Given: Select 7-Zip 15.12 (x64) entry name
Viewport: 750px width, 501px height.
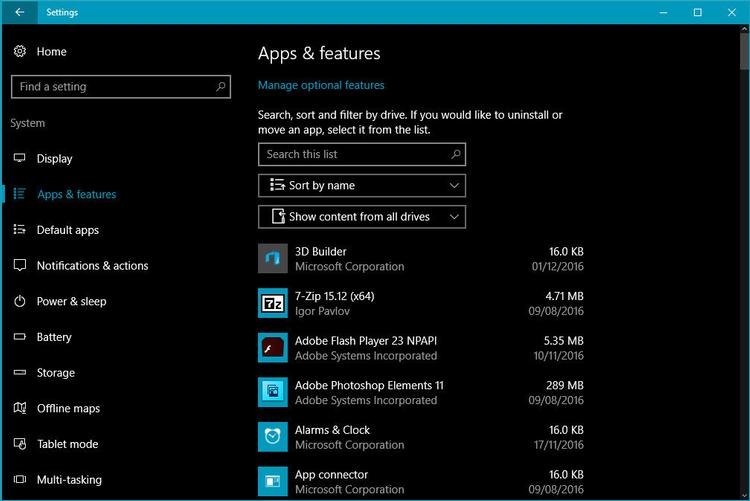Looking at the screenshot, I should click(x=334, y=296).
